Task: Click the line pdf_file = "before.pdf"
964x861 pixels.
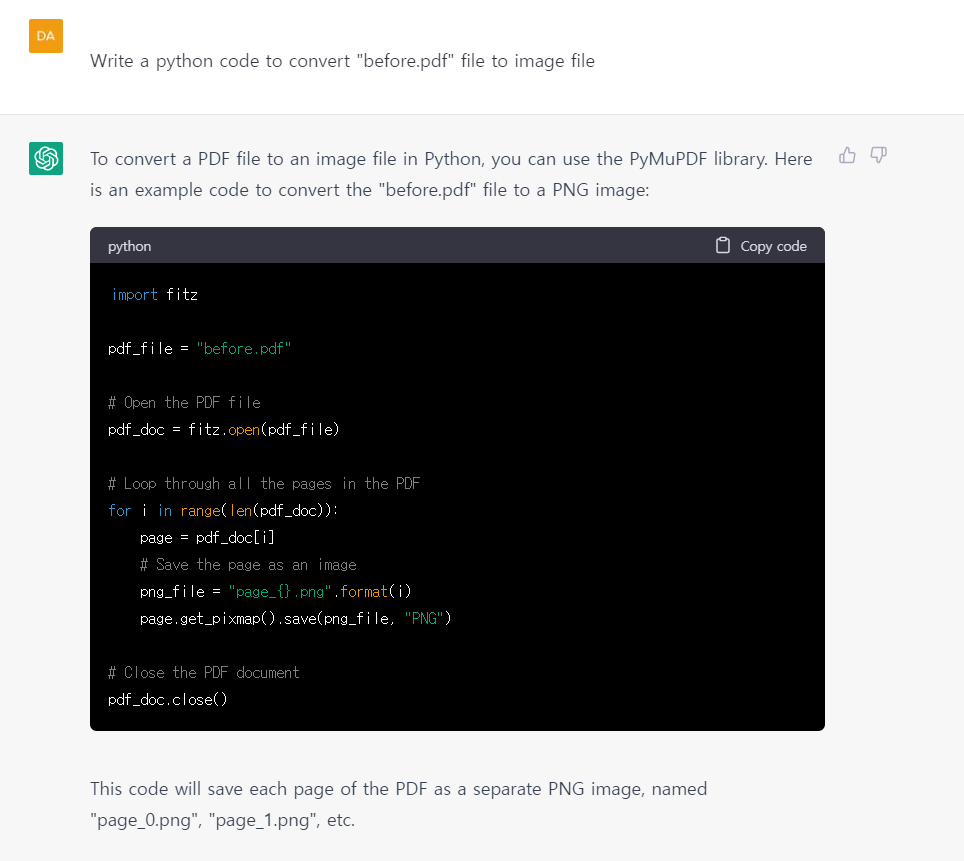Action: tap(199, 349)
